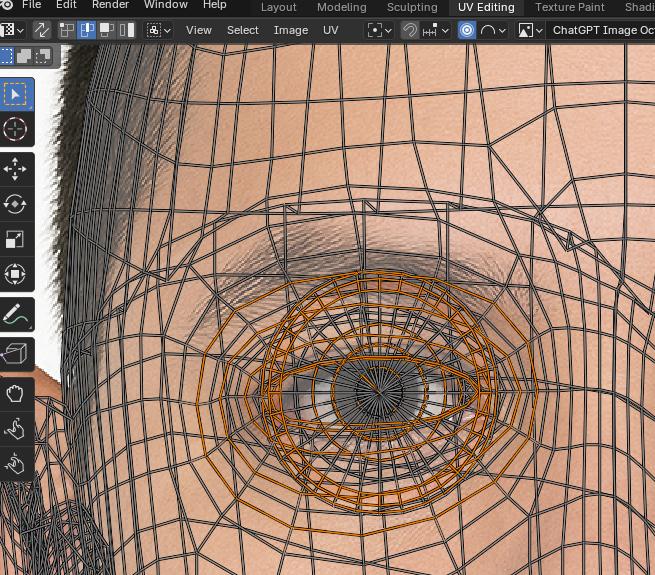
Task: Expand the sticky selection mode dropdown
Action: coord(158,30)
